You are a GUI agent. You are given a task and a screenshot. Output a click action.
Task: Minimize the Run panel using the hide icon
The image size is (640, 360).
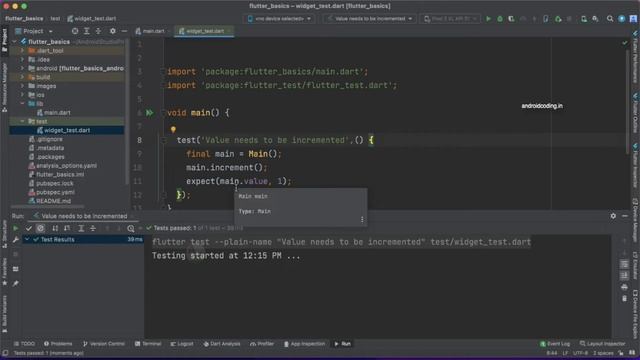point(625,216)
